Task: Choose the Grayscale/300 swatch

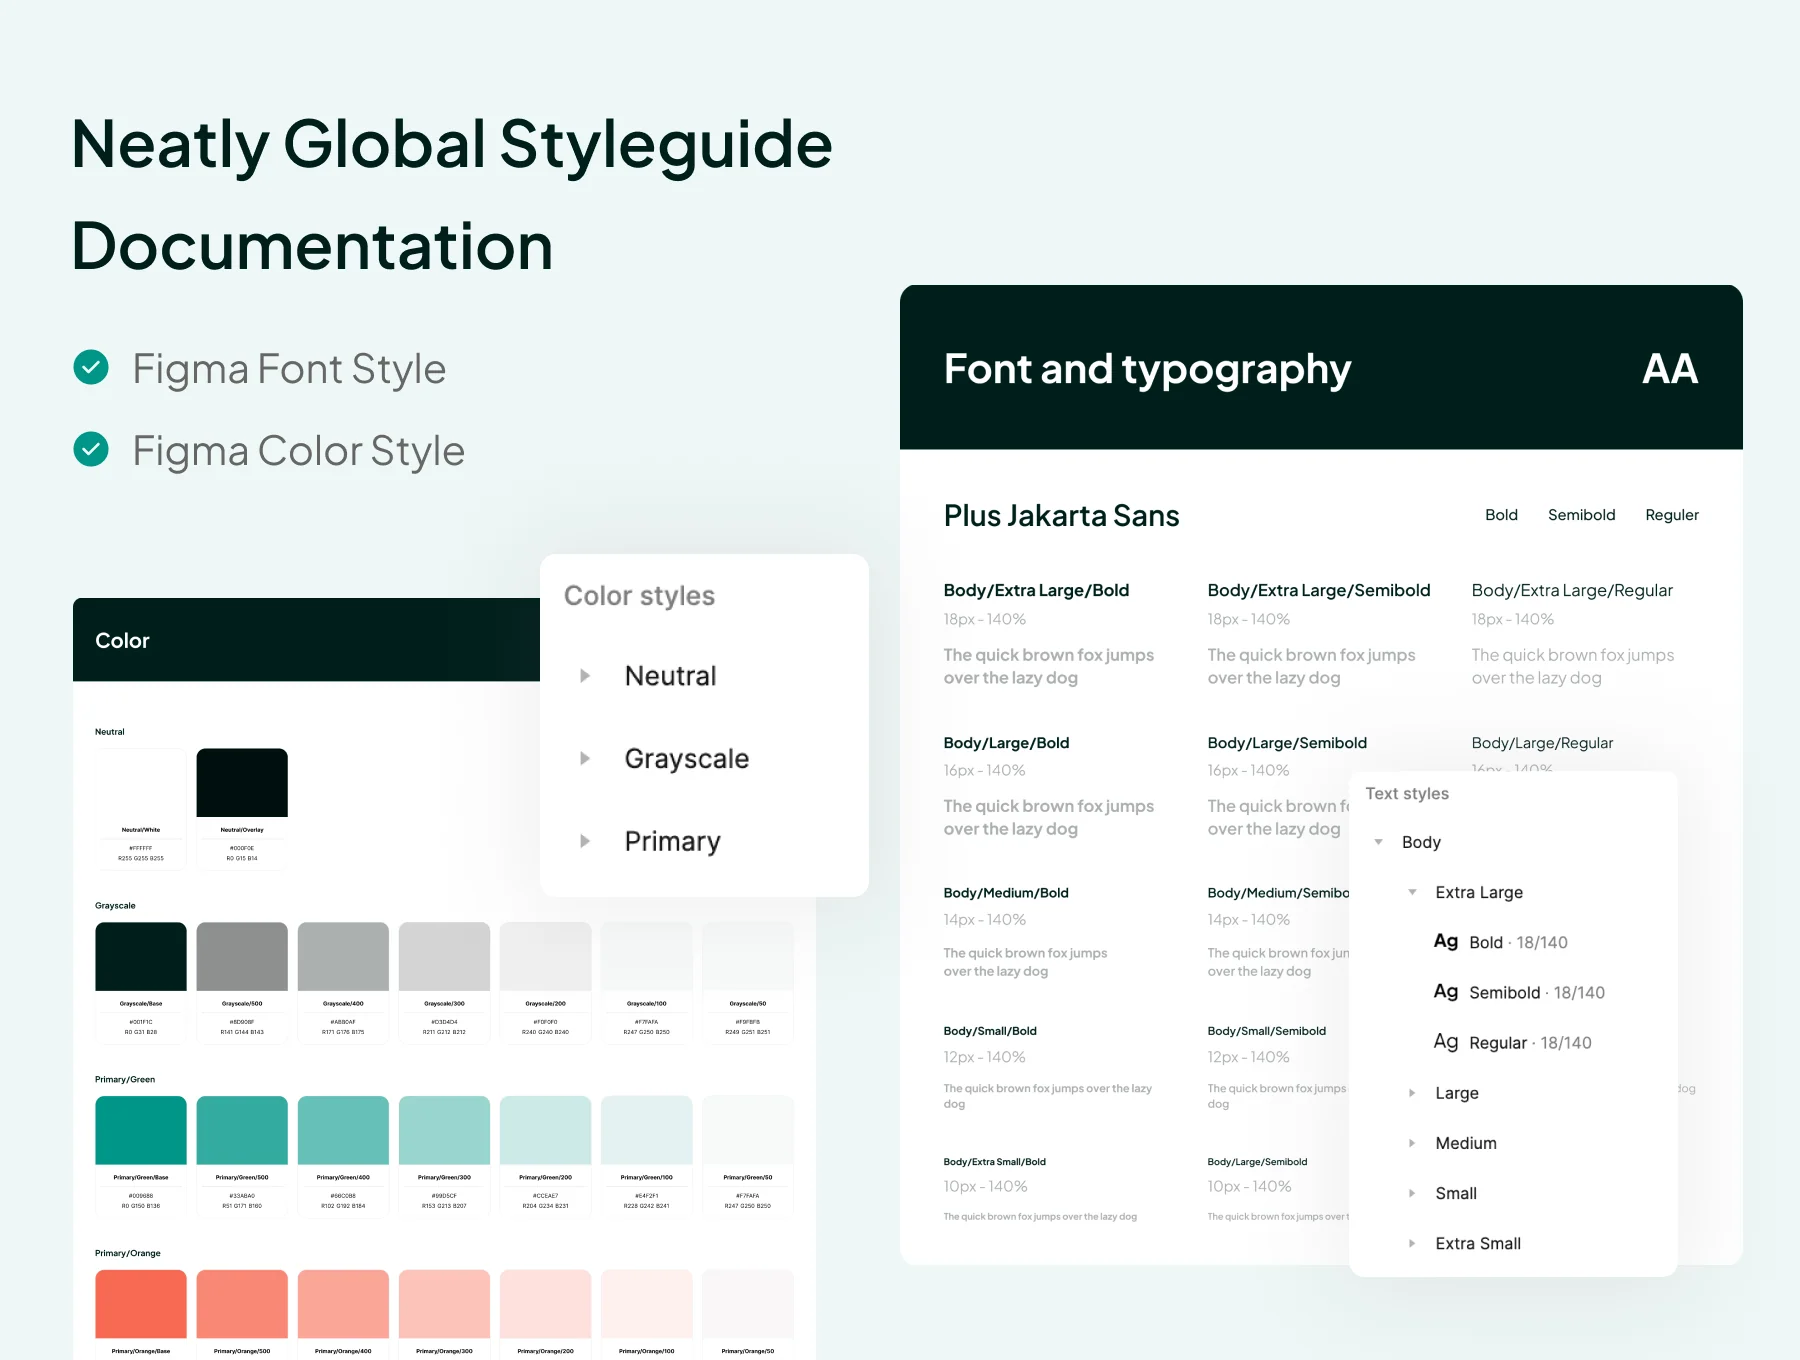Action: pos(444,956)
